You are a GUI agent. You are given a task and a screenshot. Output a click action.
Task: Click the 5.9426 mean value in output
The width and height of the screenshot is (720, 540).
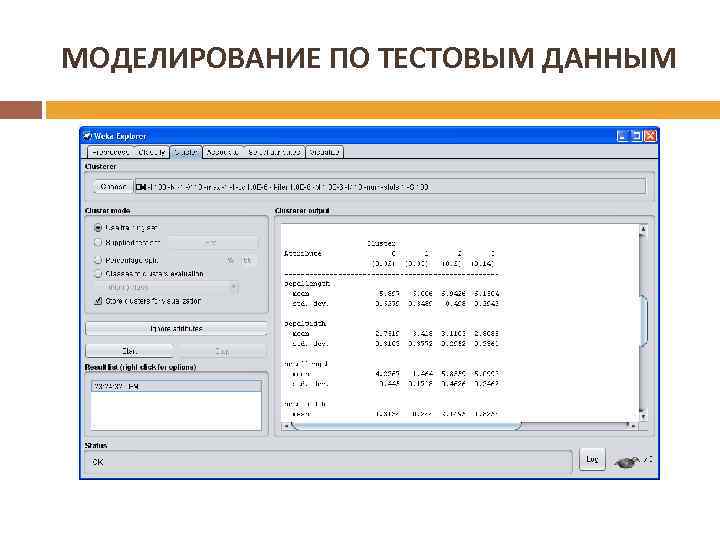tap(453, 293)
